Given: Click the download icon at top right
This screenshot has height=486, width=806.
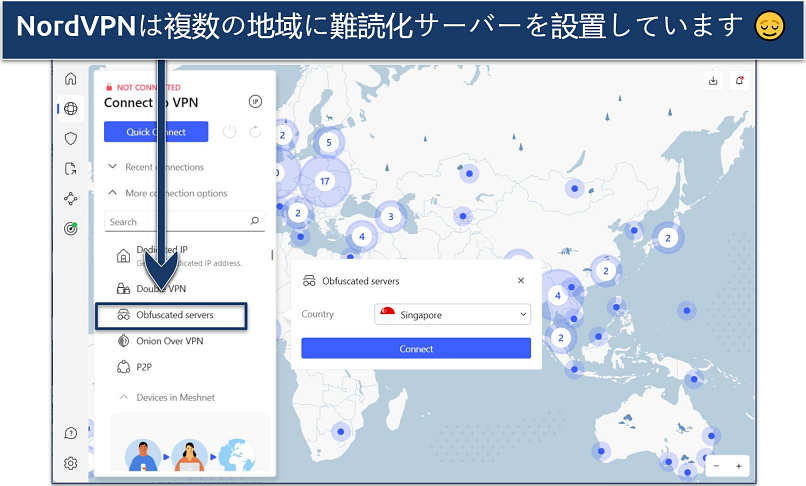Looking at the screenshot, I should (713, 81).
